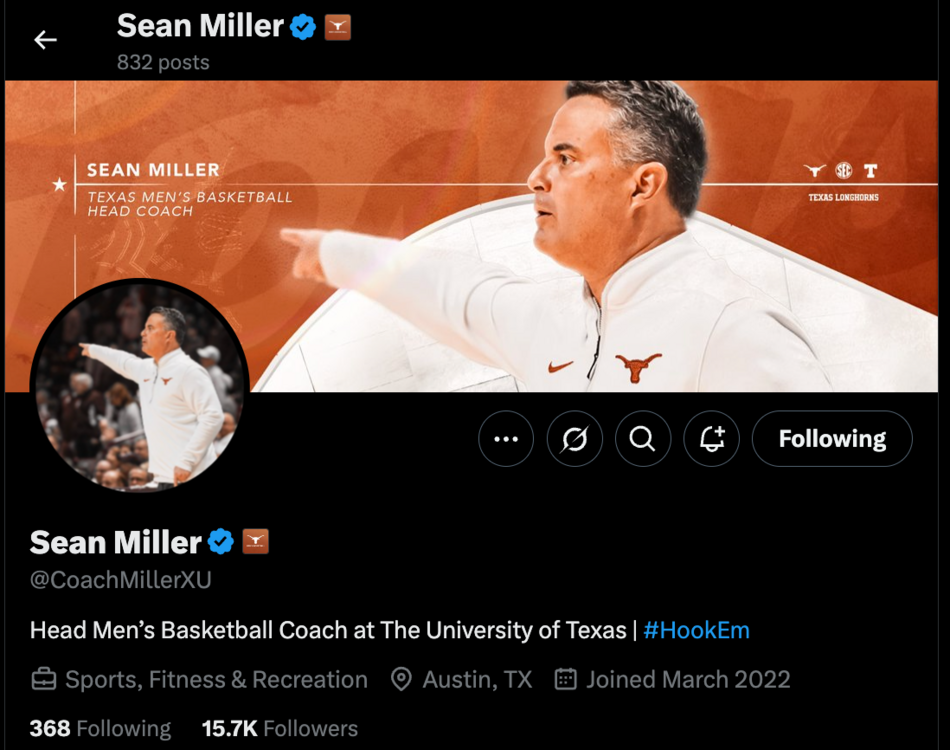Click the back arrow icon
The image size is (950, 750).
click(45, 40)
